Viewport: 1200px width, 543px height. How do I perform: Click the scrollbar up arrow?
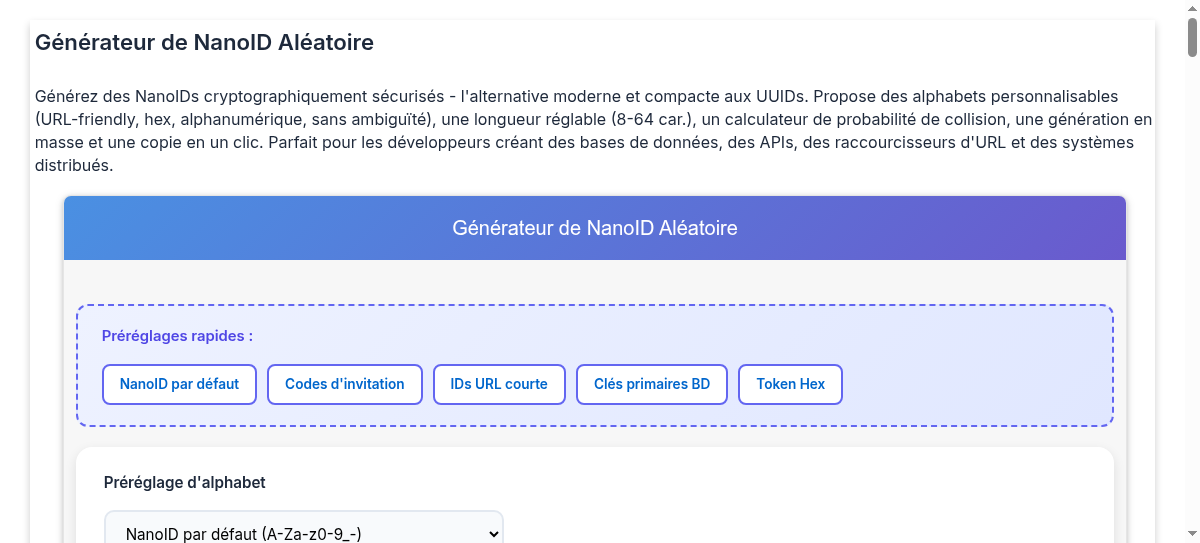(x=1192, y=8)
